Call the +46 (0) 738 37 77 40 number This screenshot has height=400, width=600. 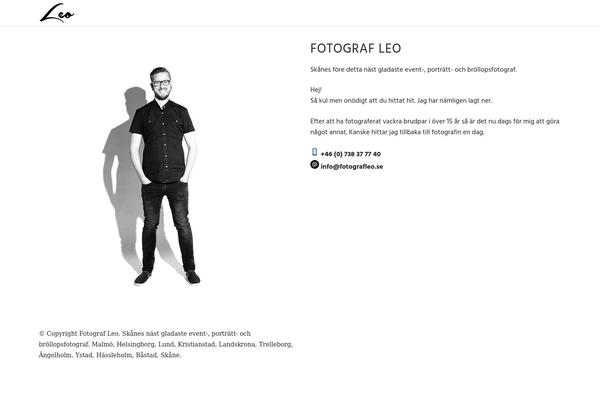coord(351,154)
